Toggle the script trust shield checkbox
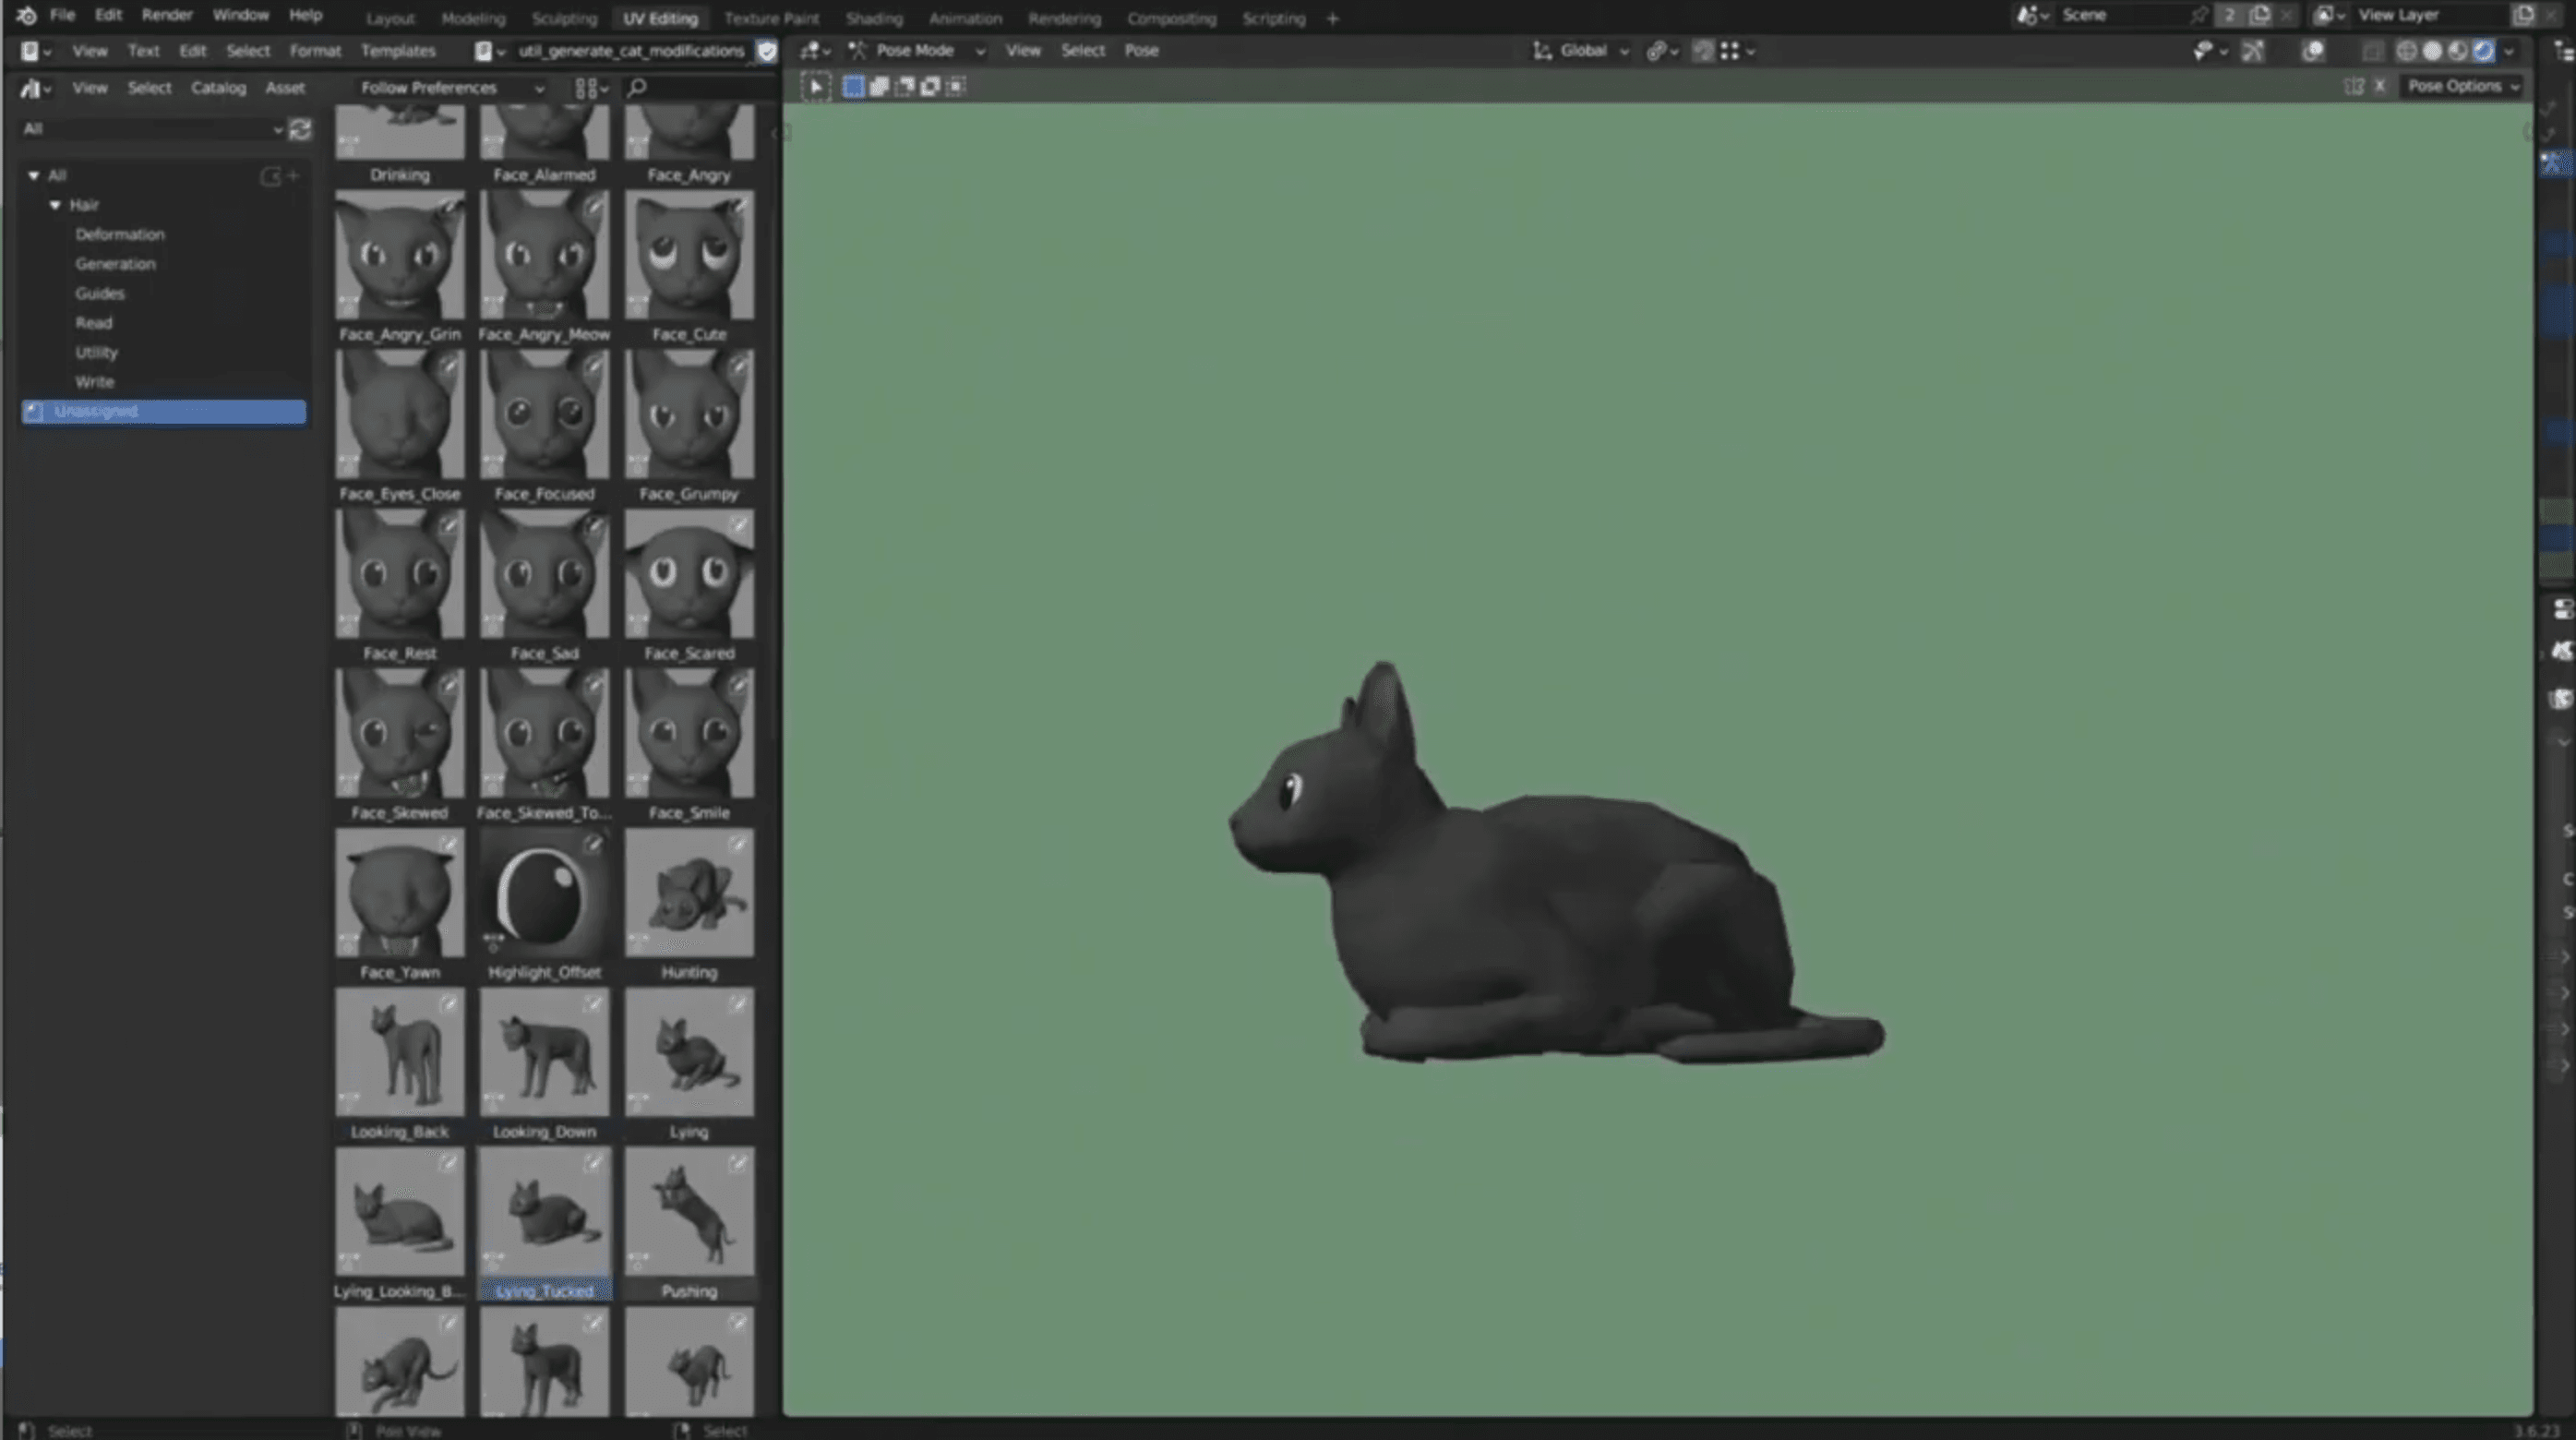Screen dimensions: 2576x1440 [766, 51]
